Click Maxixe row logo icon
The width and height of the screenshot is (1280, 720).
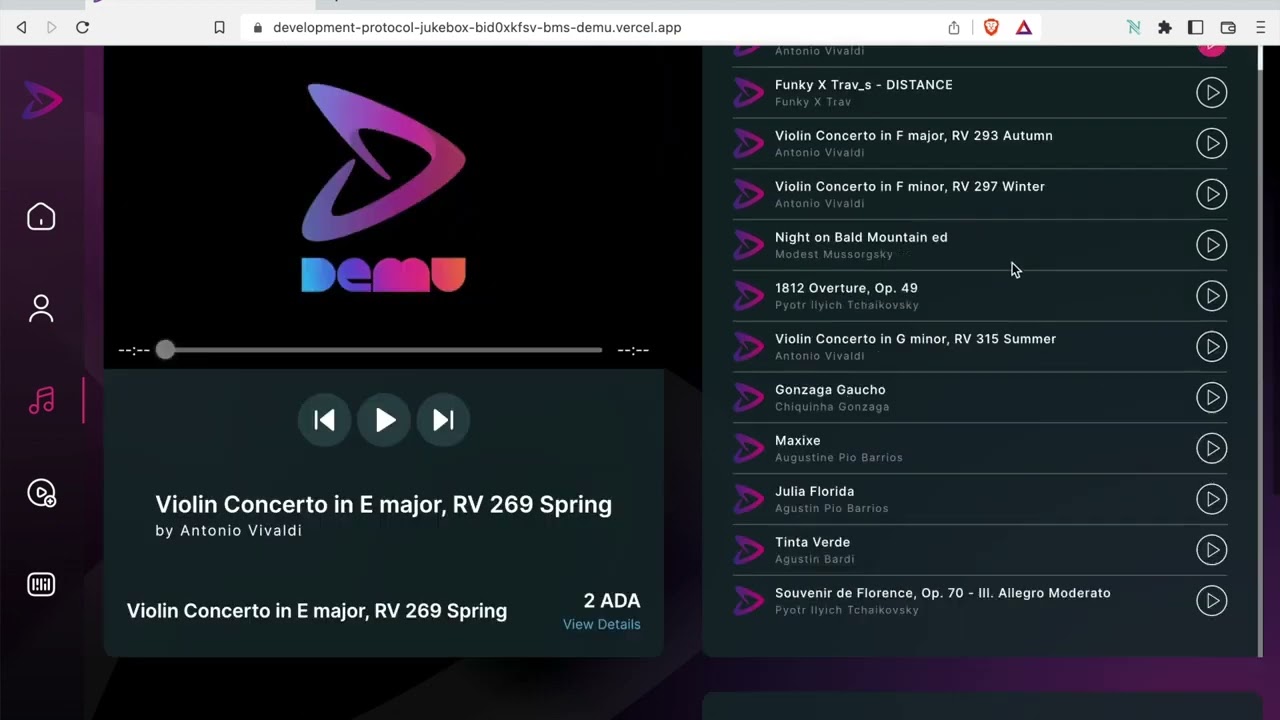(x=748, y=448)
